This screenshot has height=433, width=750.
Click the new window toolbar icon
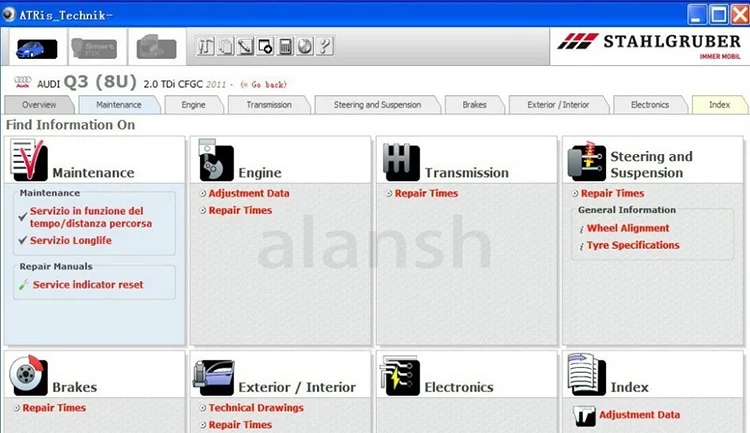265,46
